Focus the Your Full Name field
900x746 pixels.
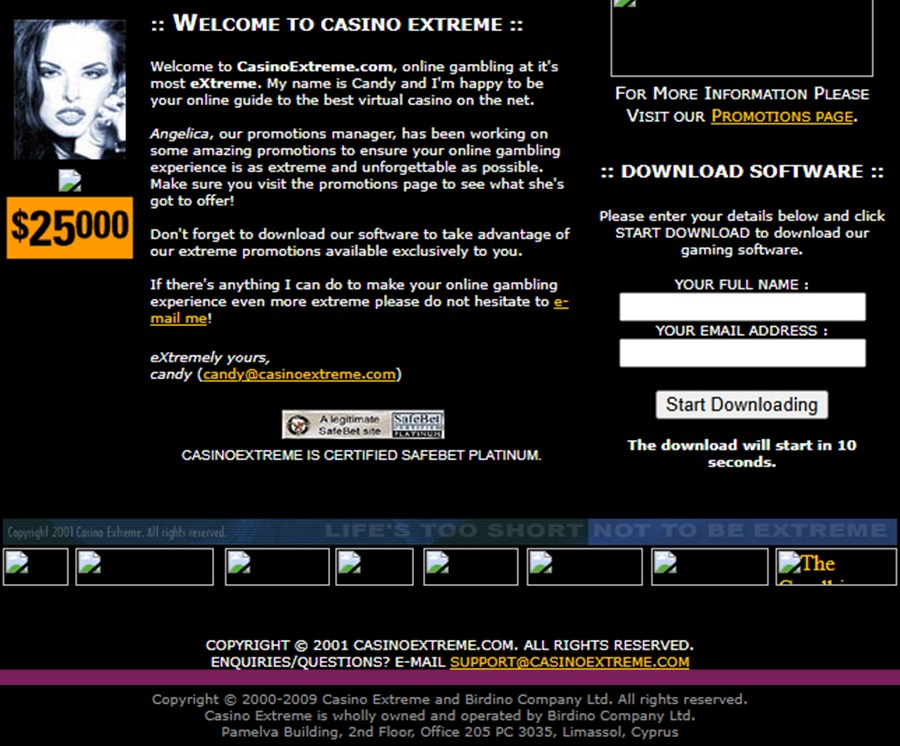(x=742, y=307)
